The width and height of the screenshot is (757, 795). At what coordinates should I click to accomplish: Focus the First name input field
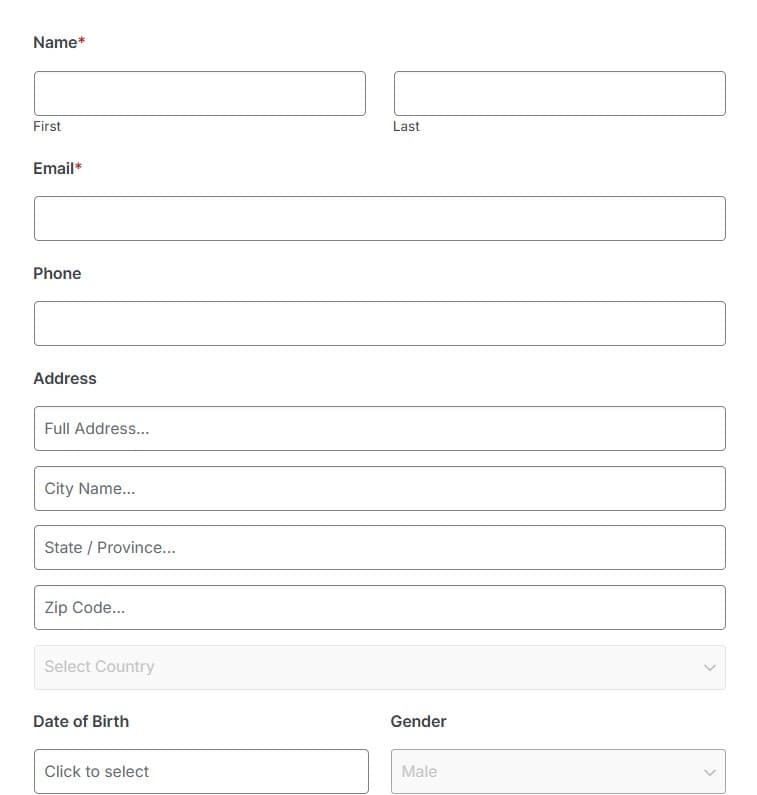pos(200,93)
